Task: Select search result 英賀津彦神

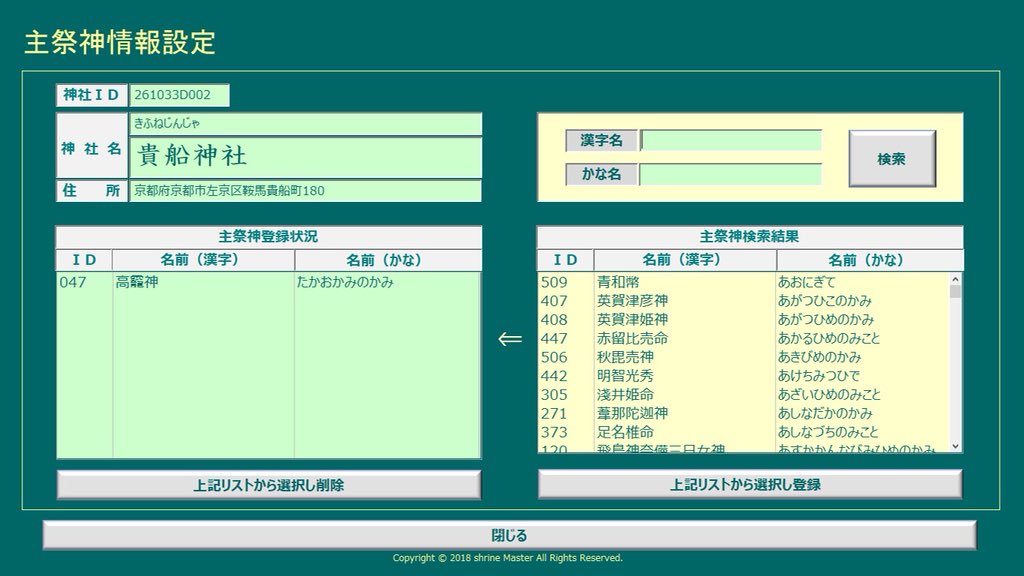Action: [632, 301]
